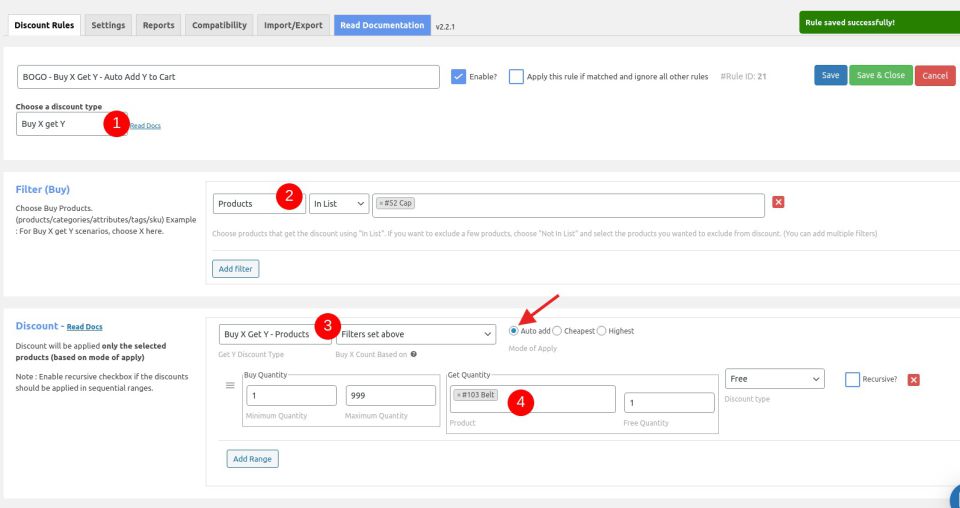This screenshot has height=508, width=960.
Task: Remove the #52 Cap product tag
Action: coord(382,204)
